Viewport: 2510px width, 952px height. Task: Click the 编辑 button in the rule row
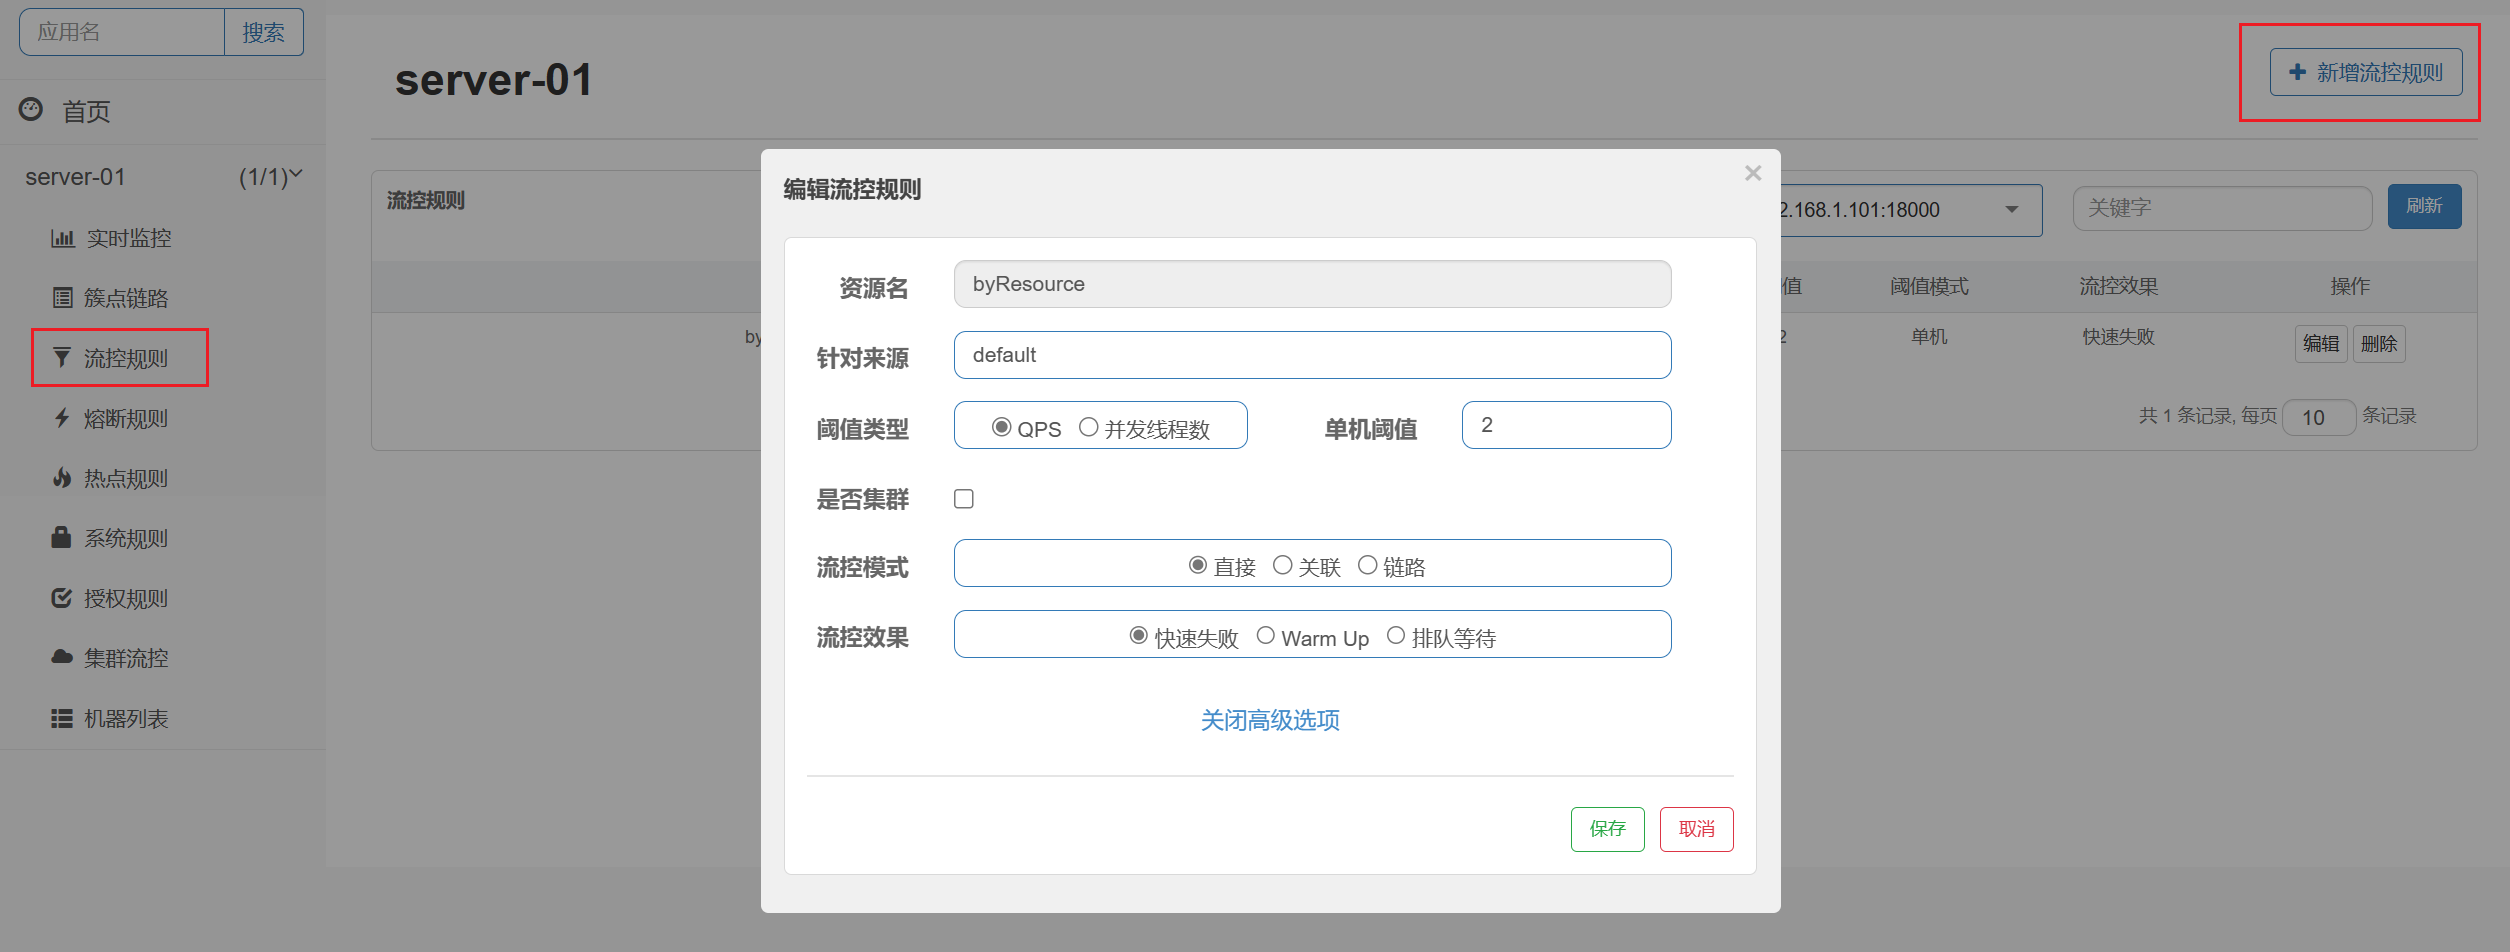pyautogui.click(x=2320, y=343)
